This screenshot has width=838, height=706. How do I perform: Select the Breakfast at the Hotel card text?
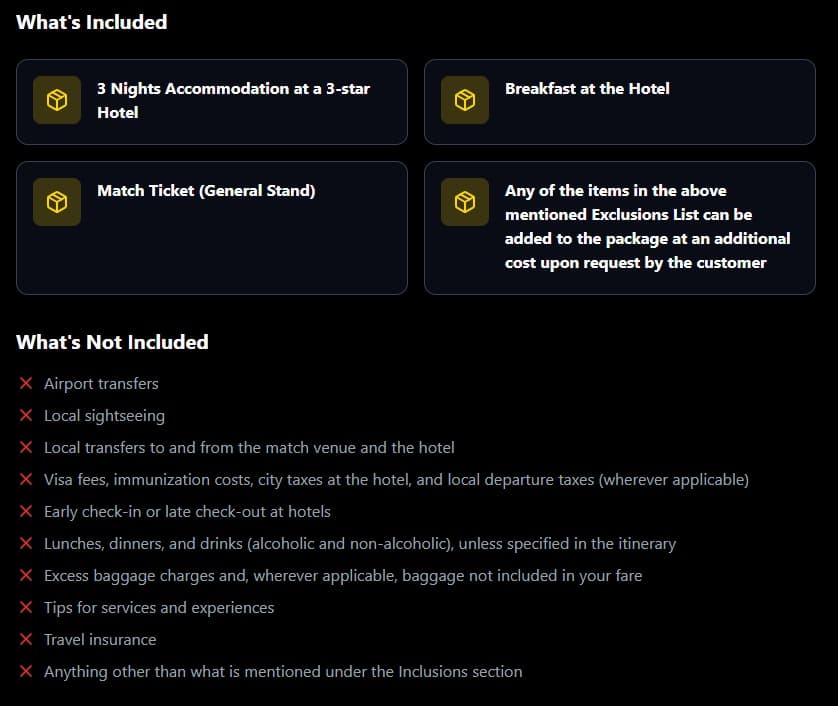coord(587,88)
